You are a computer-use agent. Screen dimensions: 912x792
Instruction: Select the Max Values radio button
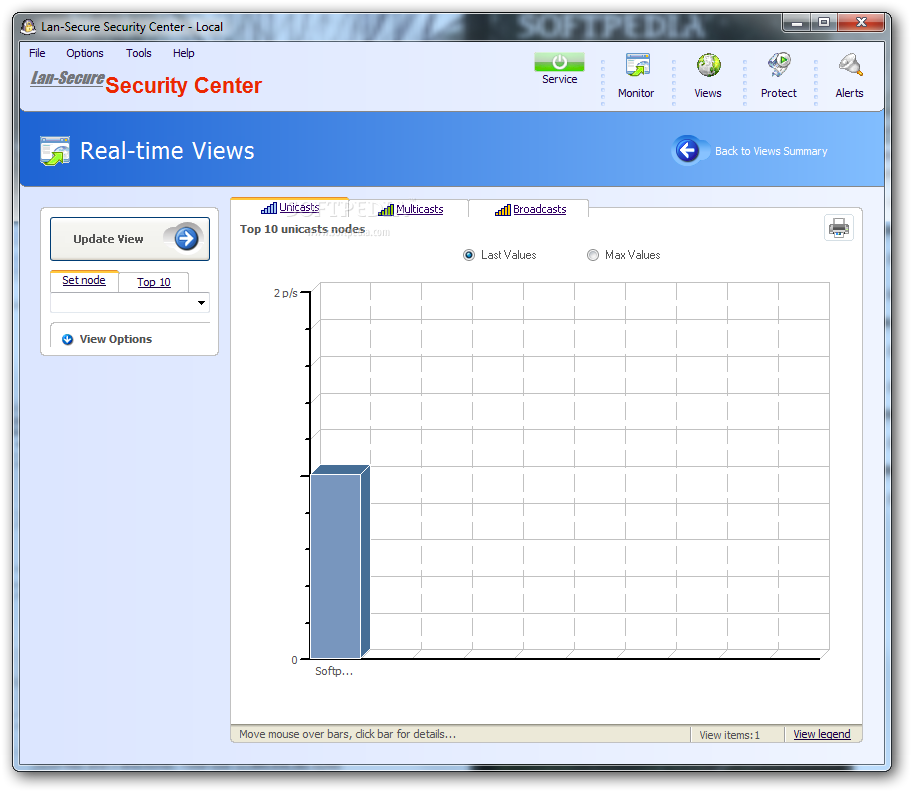593,255
